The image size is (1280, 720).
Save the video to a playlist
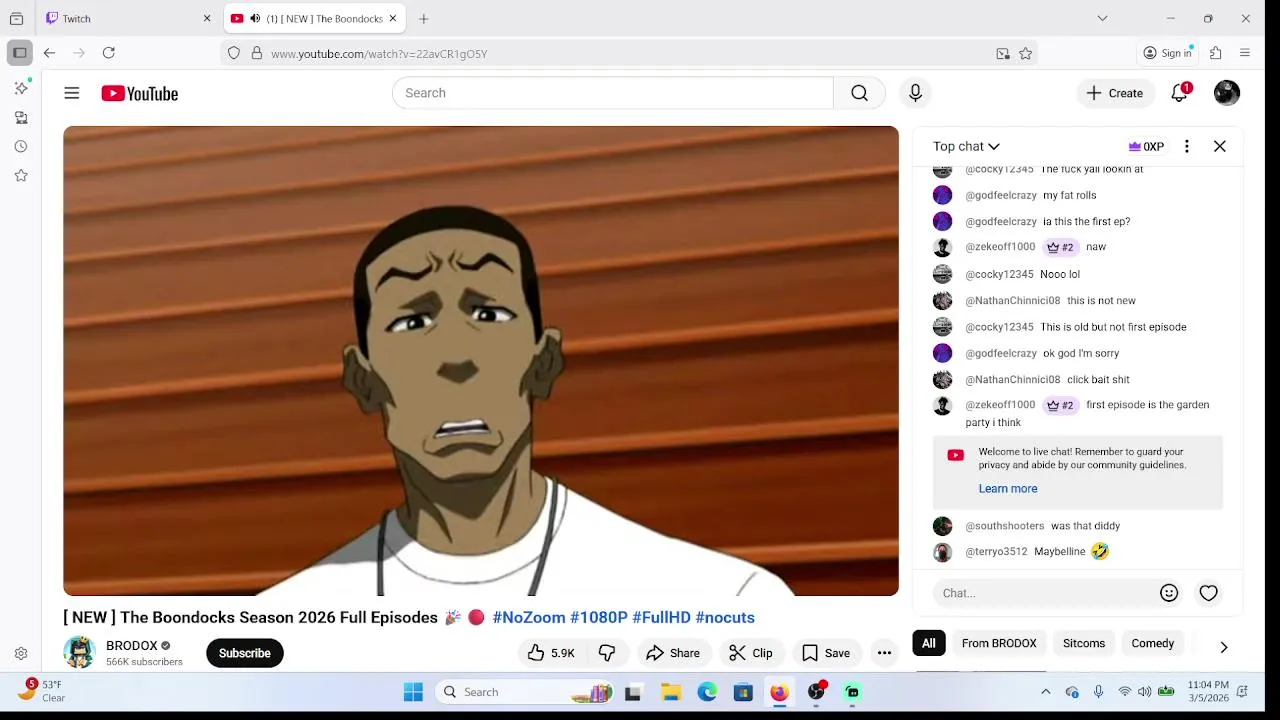(x=826, y=653)
